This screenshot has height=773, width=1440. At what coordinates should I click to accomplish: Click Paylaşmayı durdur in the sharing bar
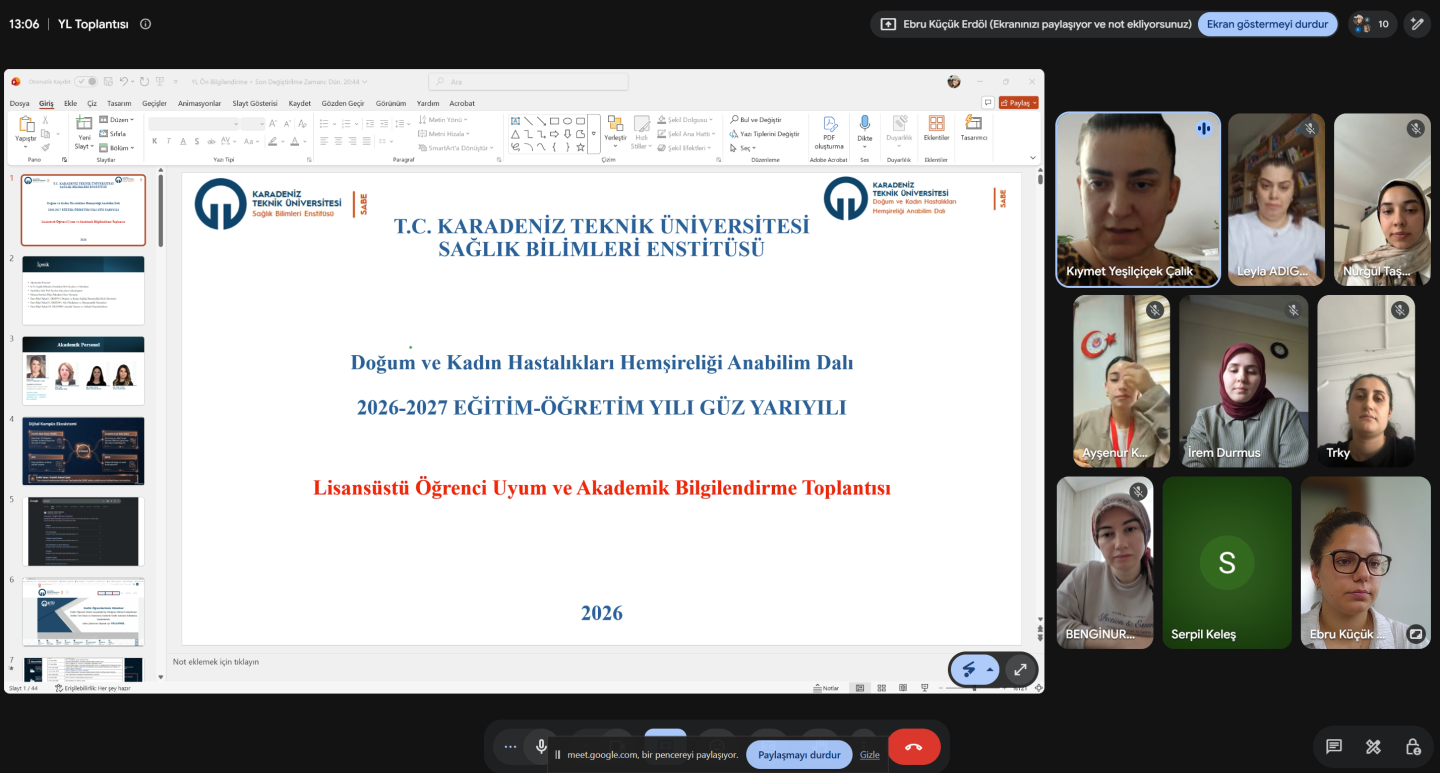point(799,754)
